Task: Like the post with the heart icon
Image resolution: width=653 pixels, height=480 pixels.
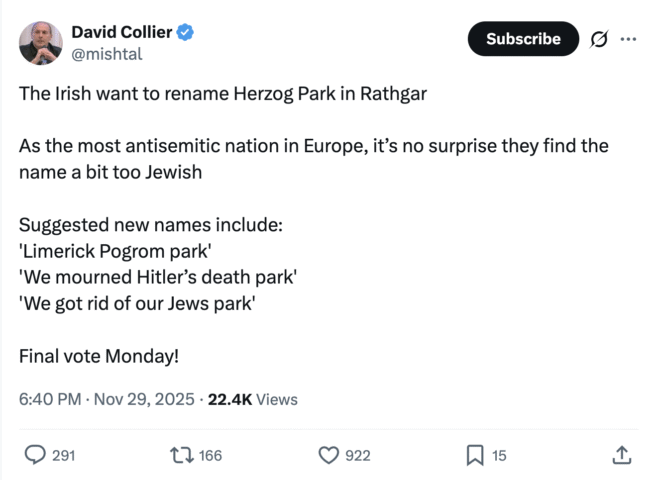Action: point(329,455)
